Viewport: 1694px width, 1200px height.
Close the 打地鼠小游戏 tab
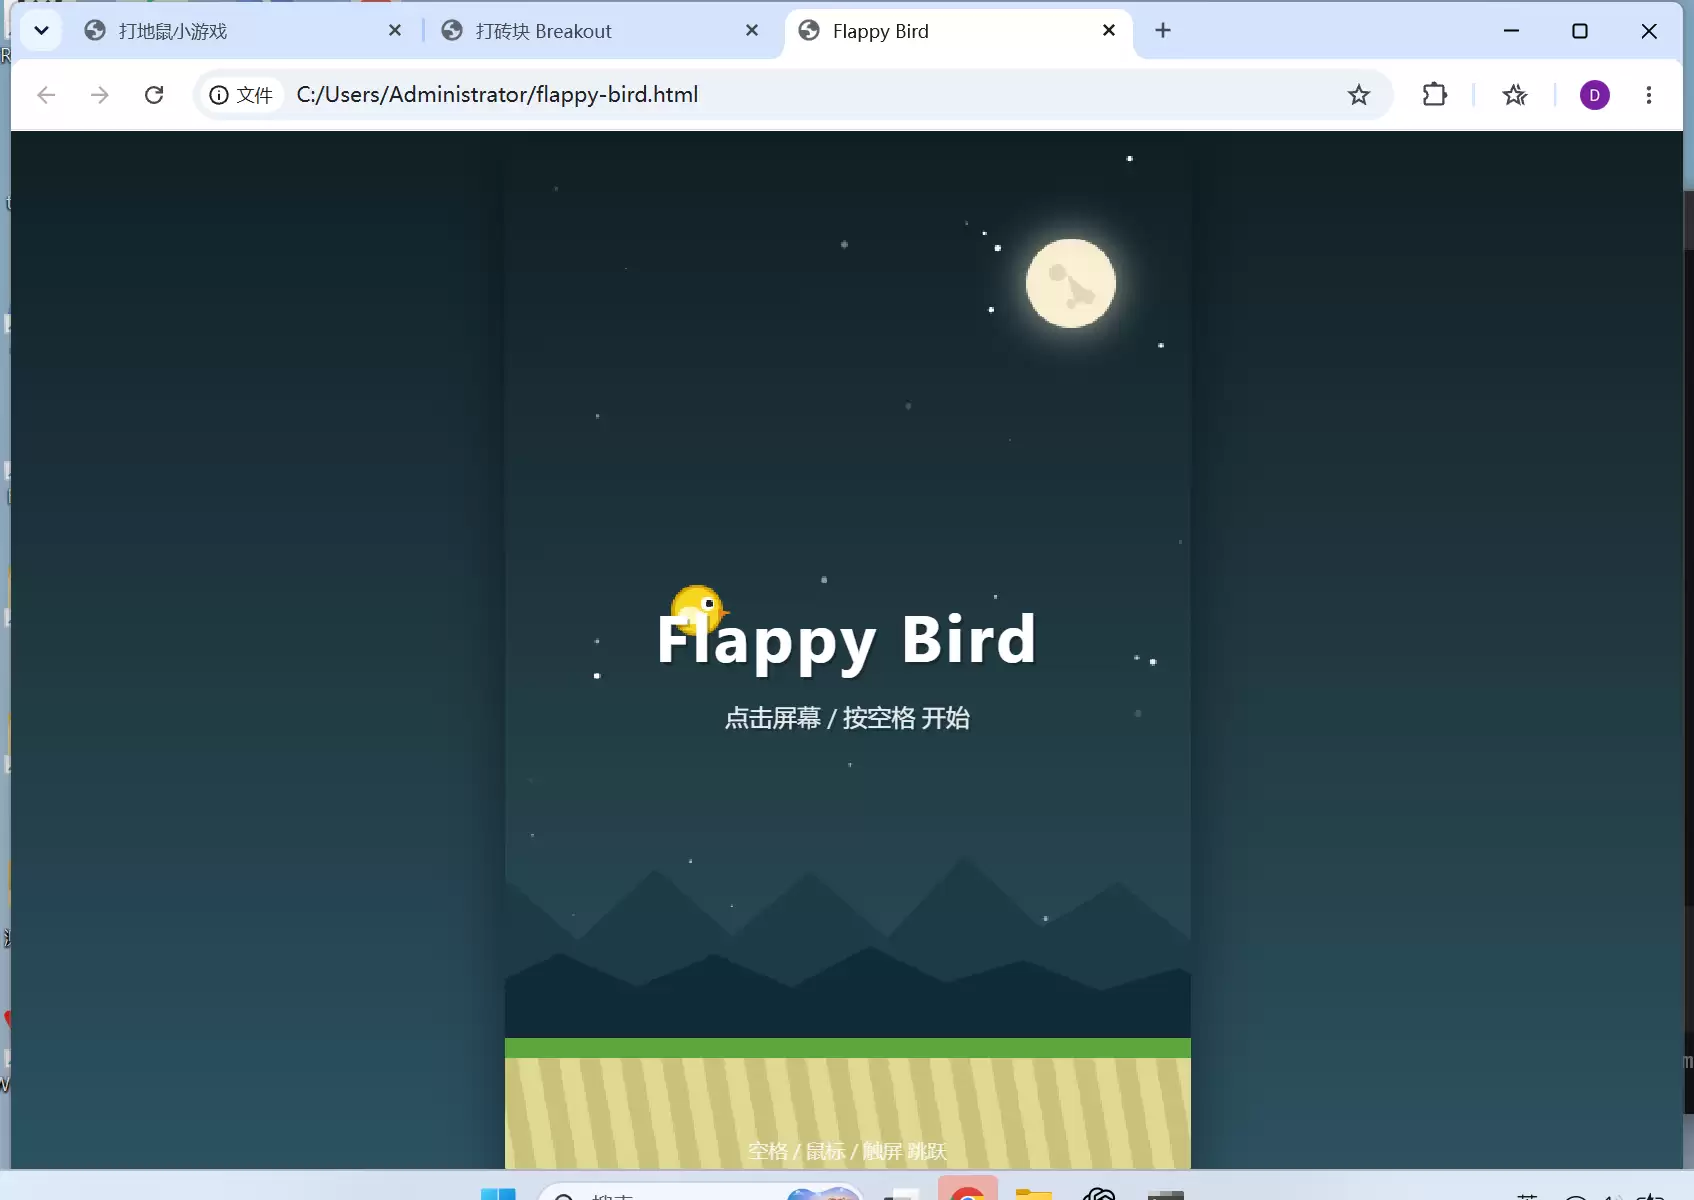[395, 31]
